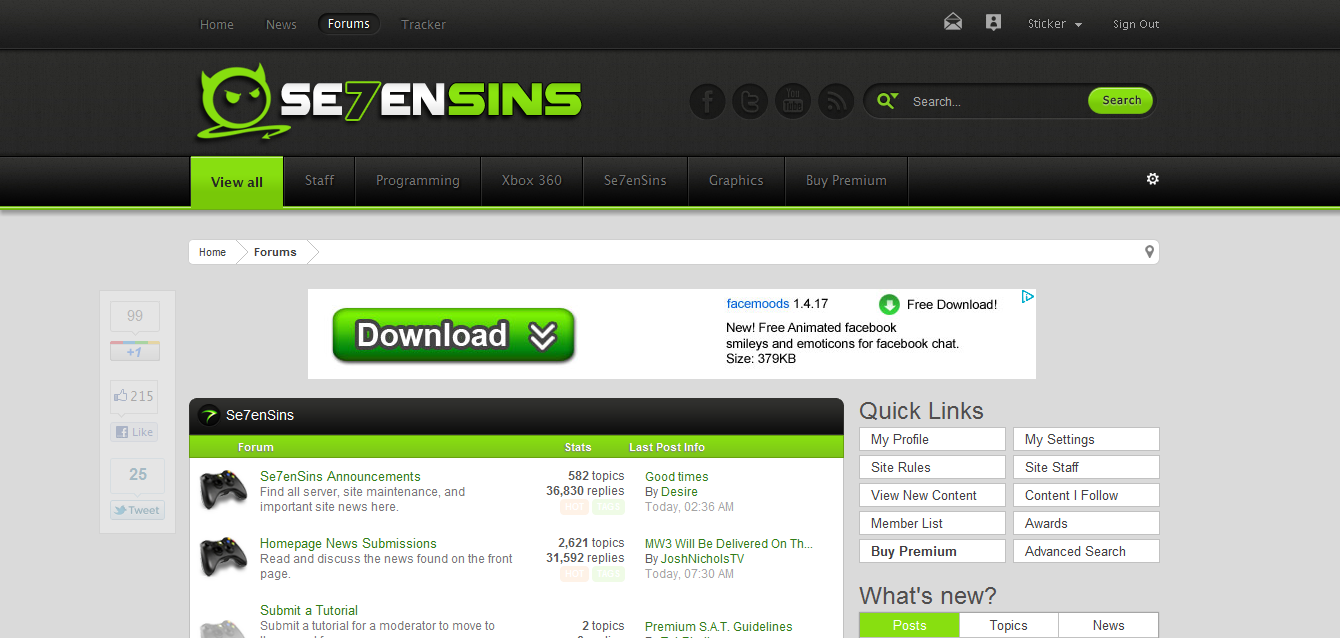Open the facemoods ad link
The width and height of the screenshot is (1340, 638).
pos(758,304)
